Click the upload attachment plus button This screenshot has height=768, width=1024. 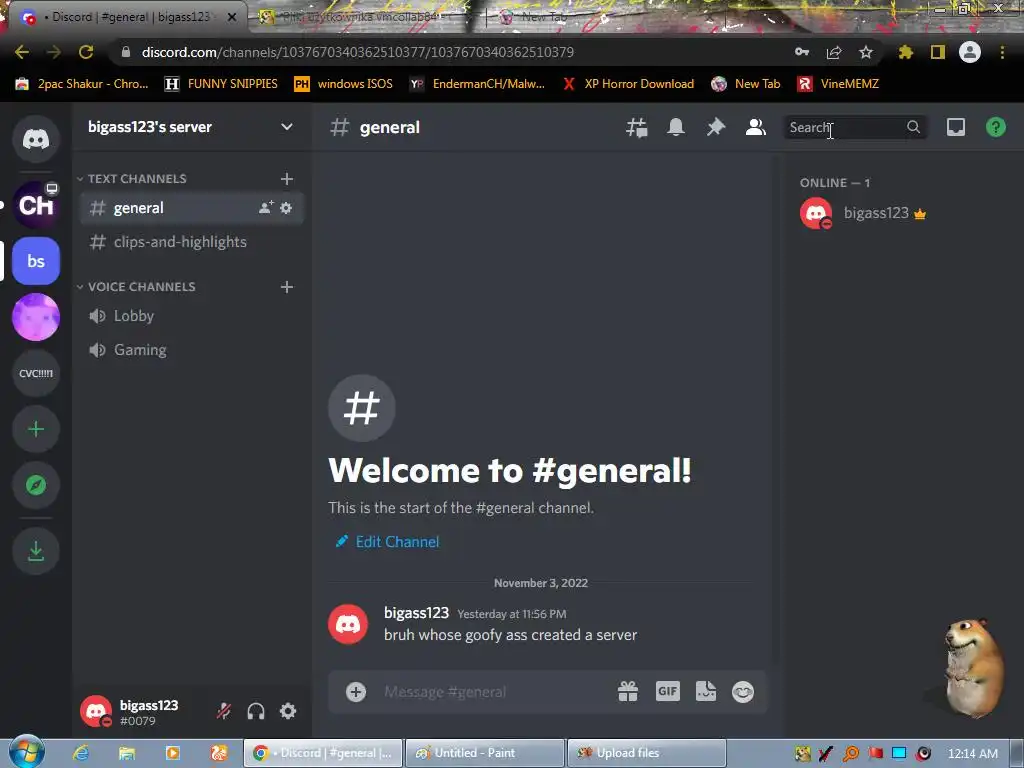[356, 692]
